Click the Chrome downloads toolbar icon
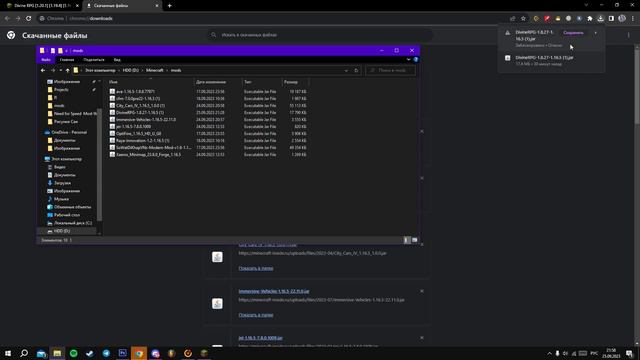The image size is (640, 360). (600, 18)
